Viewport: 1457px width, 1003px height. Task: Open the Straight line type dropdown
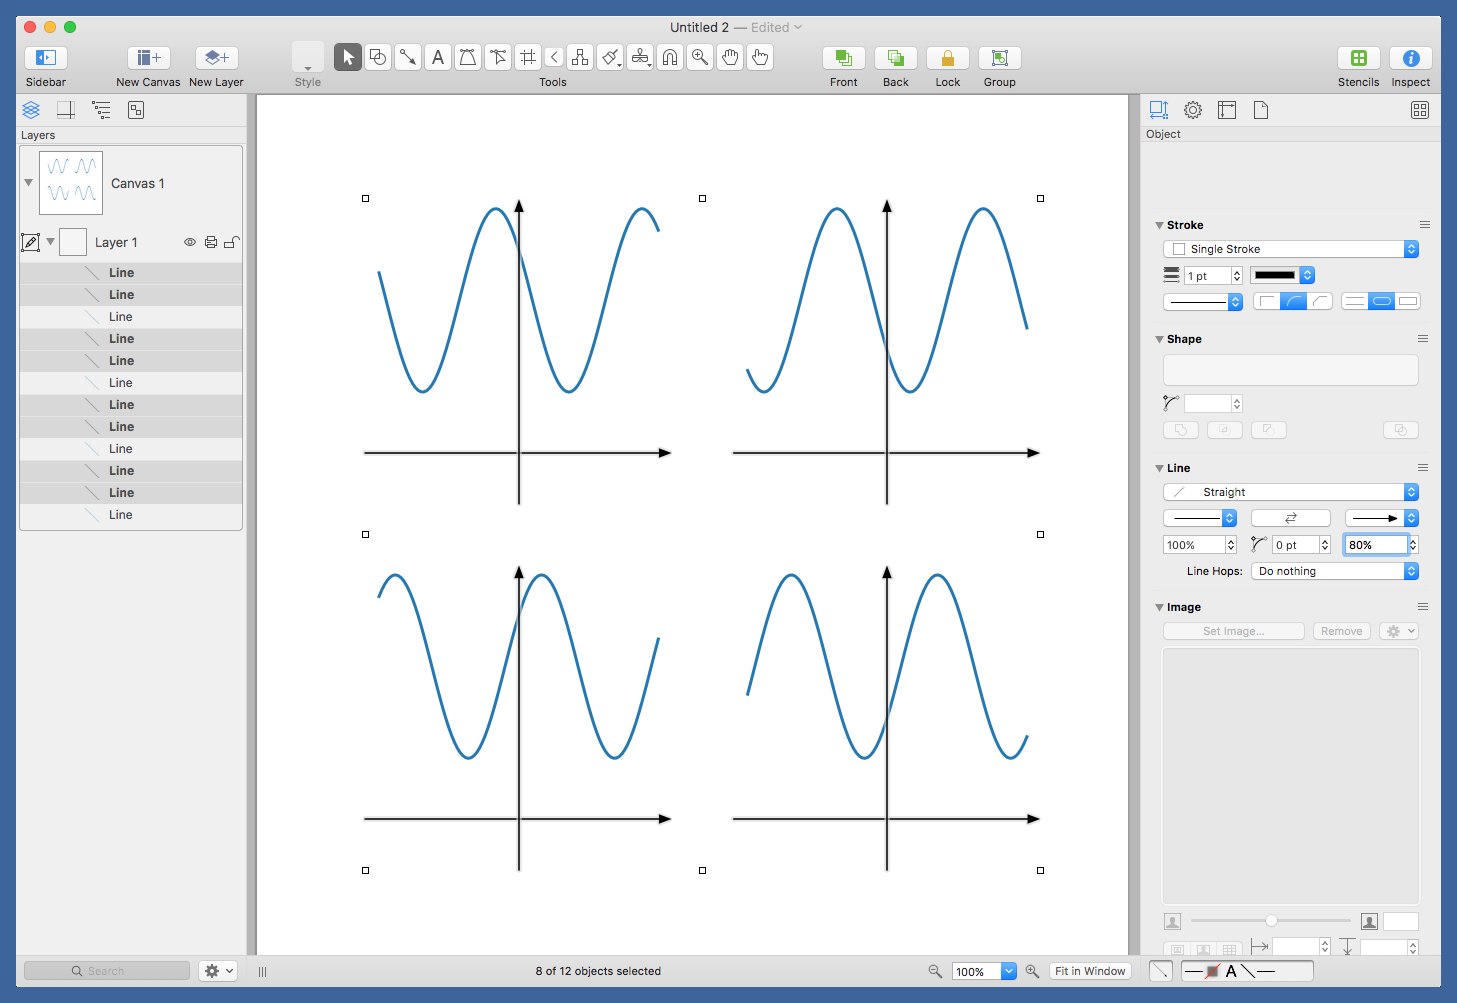click(1290, 492)
